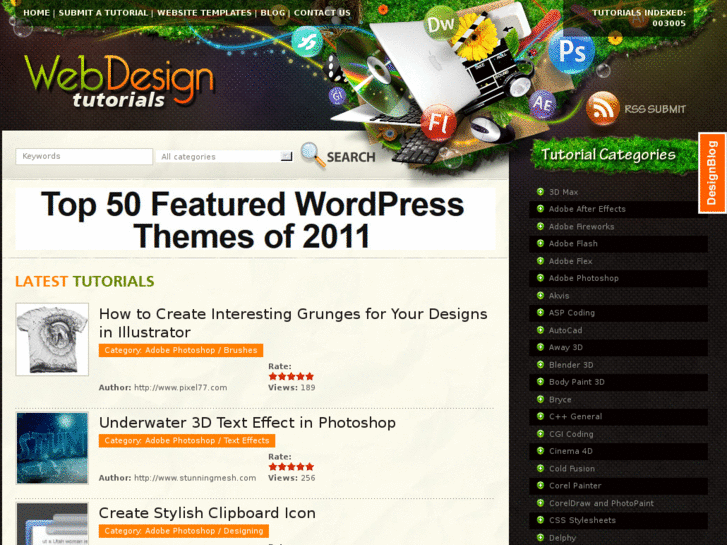The height and width of the screenshot is (545, 727).
Task: Open the Delphy category
Action: [562, 538]
